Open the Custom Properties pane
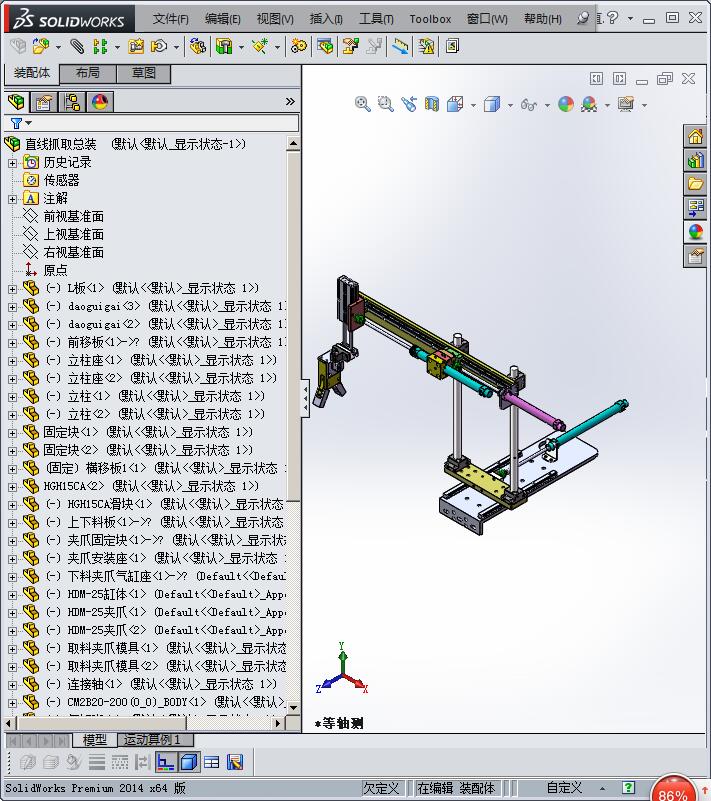Image resolution: width=711 pixels, height=801 pixels. [x=695, y=255]
